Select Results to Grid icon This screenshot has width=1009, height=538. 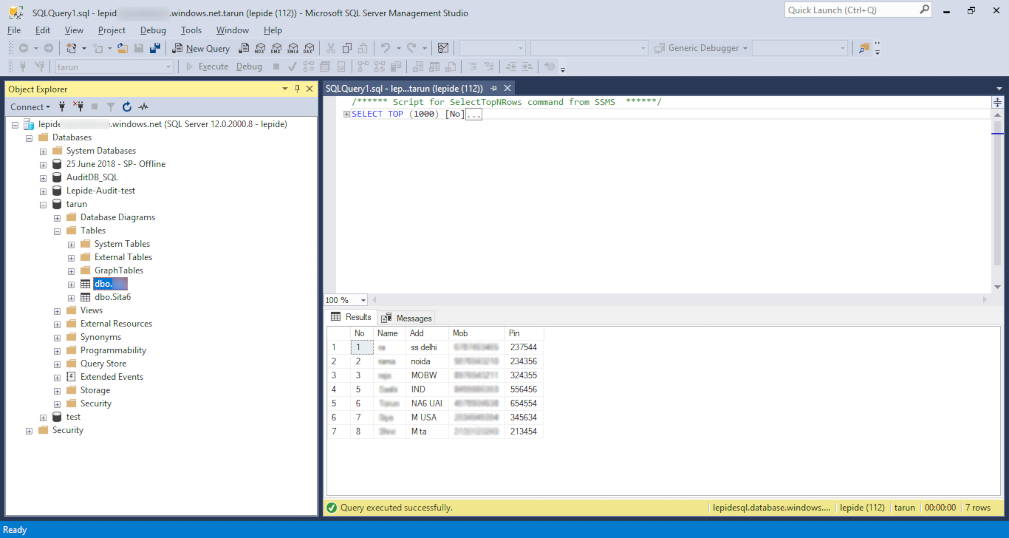(x=434, y=66)
